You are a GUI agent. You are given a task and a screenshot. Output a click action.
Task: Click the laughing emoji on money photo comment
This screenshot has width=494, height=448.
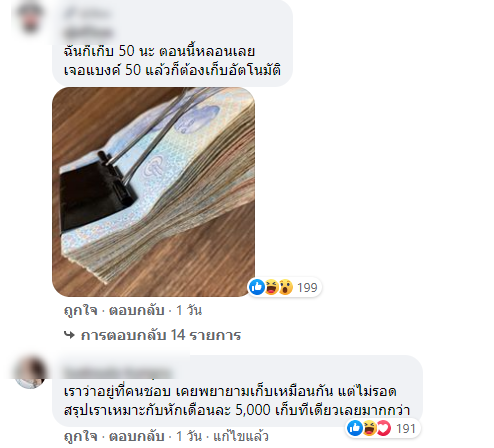click(272, 287)
